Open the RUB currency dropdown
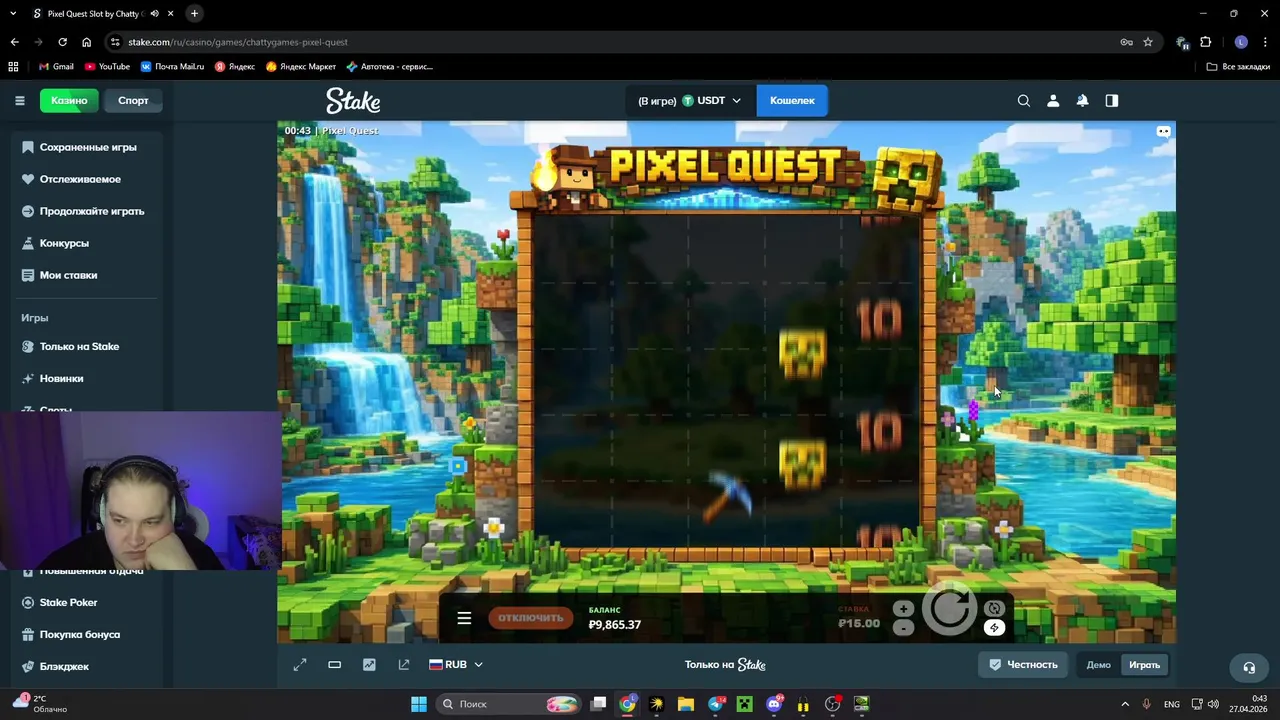Image resolution: width=1280 pixels, height=720 pixels. tap(456, 665)
